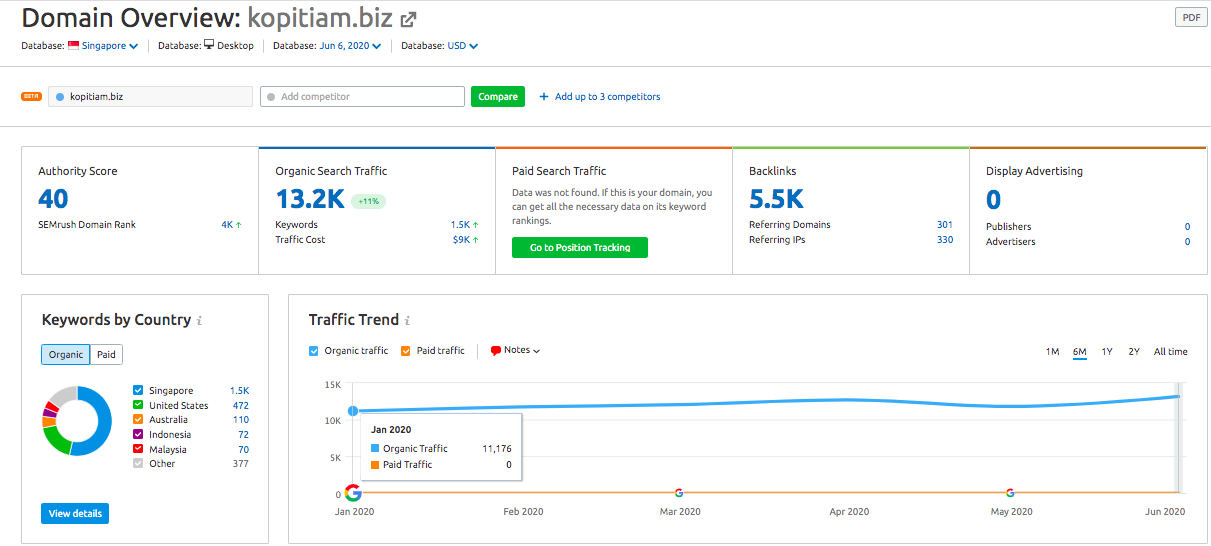The image size is (1211, 546).
Task: Export report with PDF button
Action: tap(1190, 17)
